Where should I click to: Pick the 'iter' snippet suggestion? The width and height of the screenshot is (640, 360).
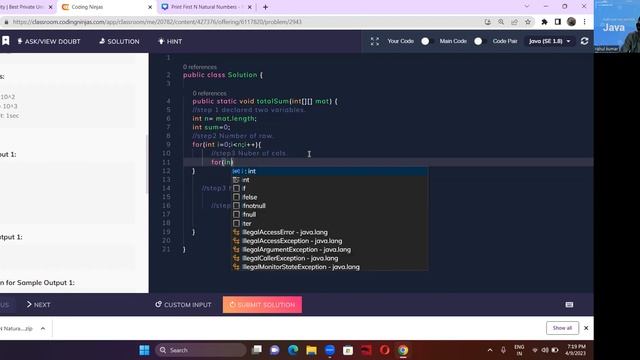tap(329, 223)
